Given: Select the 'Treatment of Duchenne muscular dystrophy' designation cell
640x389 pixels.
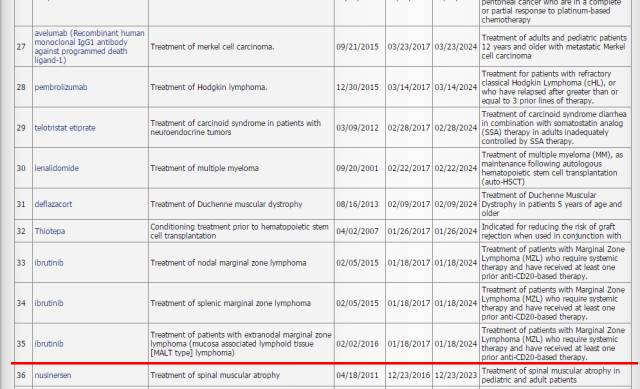Looking at the screenshot, I should pyautogui.click(x=241, y=204).
